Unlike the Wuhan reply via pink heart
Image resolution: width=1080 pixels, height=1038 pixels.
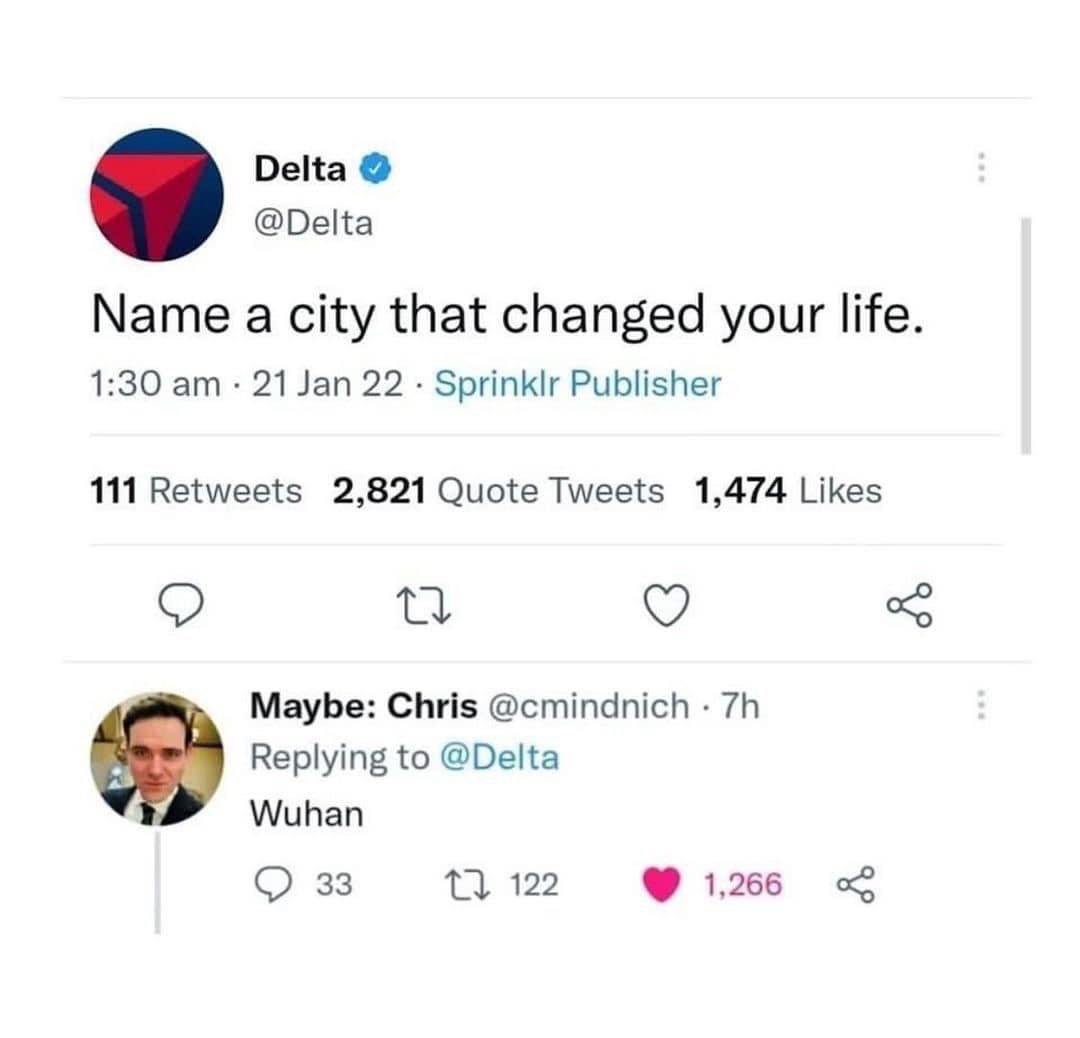[x=661, y=885]
